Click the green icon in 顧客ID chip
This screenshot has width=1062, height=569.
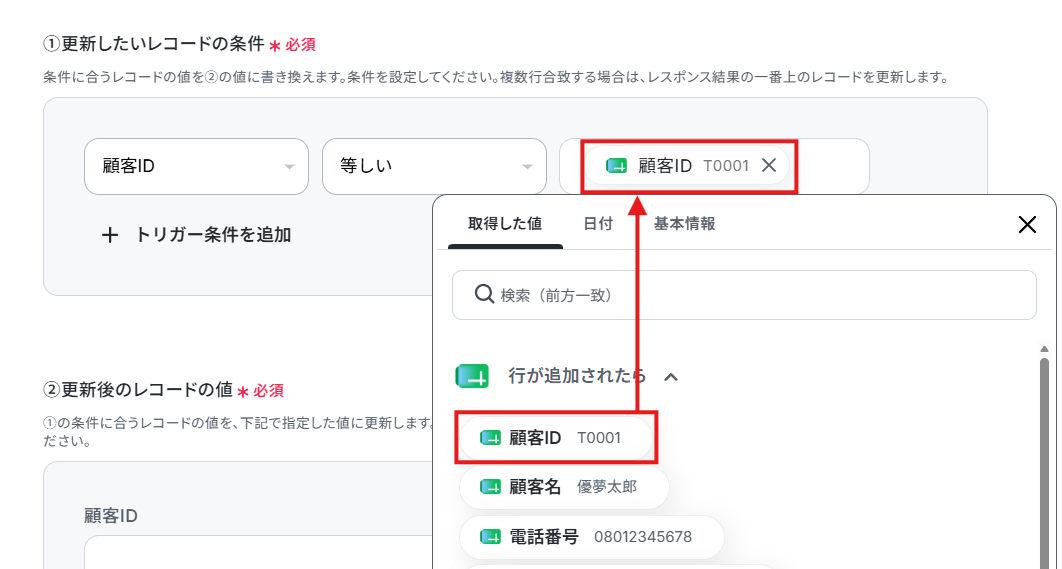coord(616,166)
